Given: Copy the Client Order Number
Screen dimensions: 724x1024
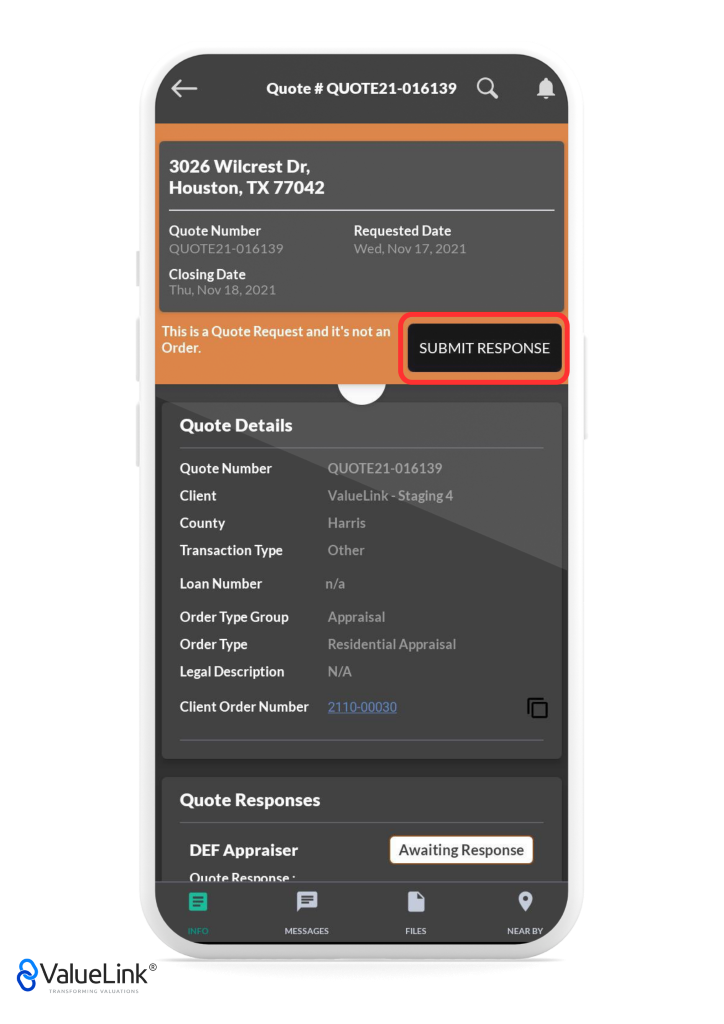Looking at the screenshot, I should click(537, 708).
